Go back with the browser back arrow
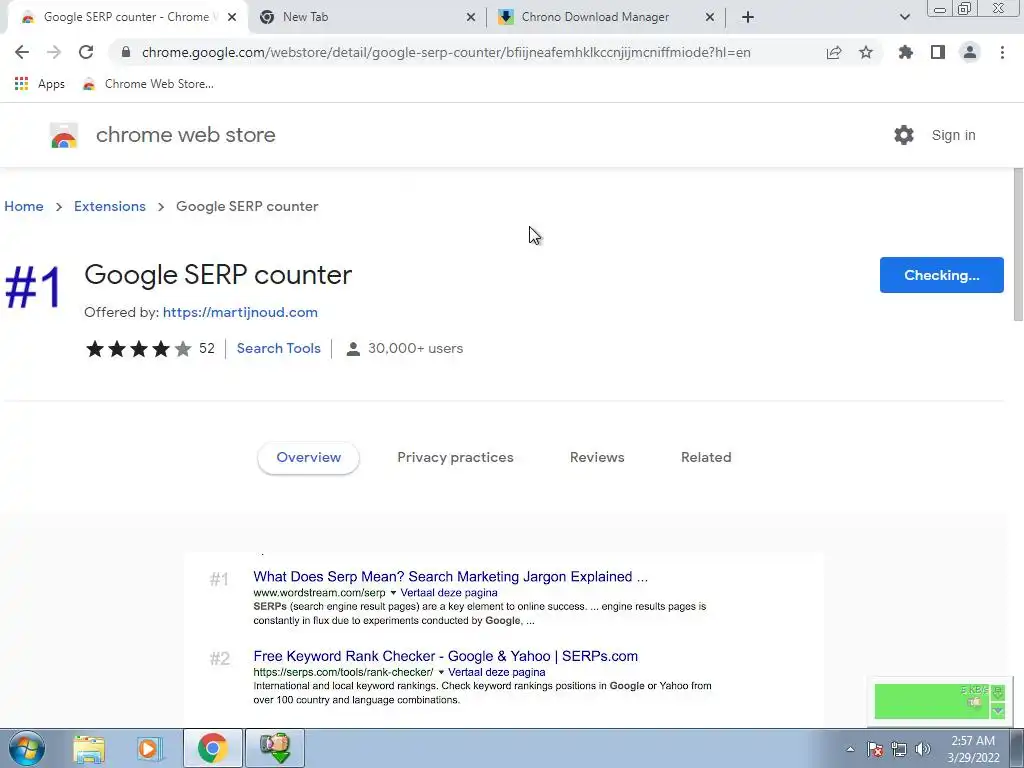This screenshot has width=1024, height=768. point(22,52)
